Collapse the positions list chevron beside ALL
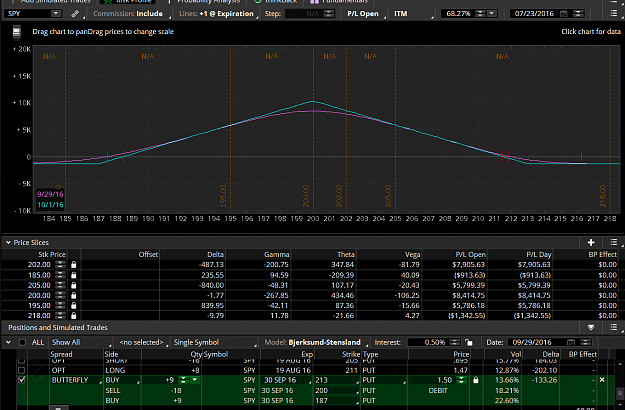 pyautogui.click(x=8, y=342)
